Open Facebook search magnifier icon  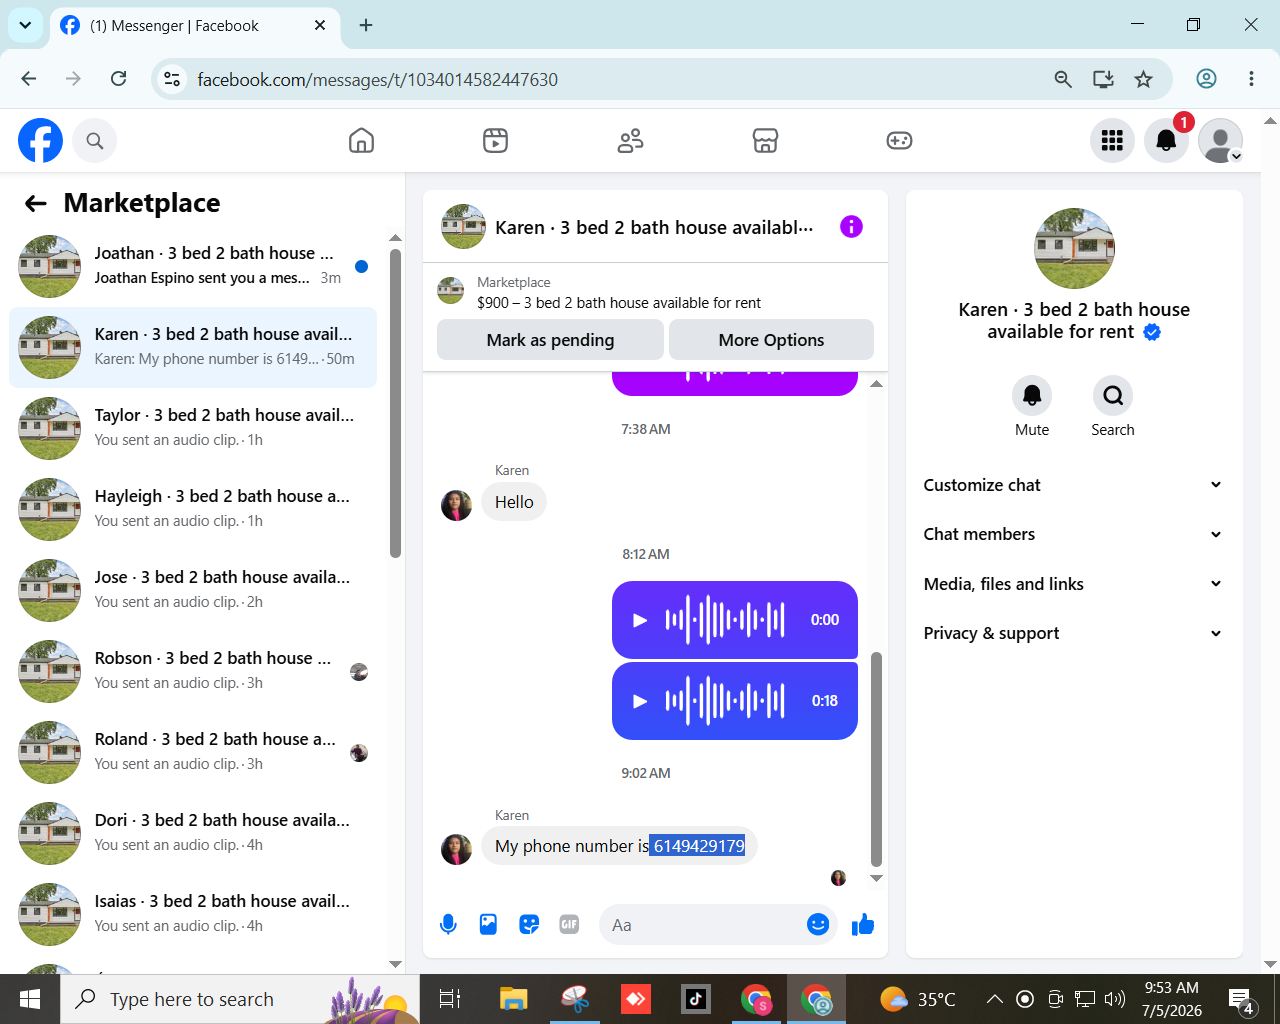coord(95,141)
